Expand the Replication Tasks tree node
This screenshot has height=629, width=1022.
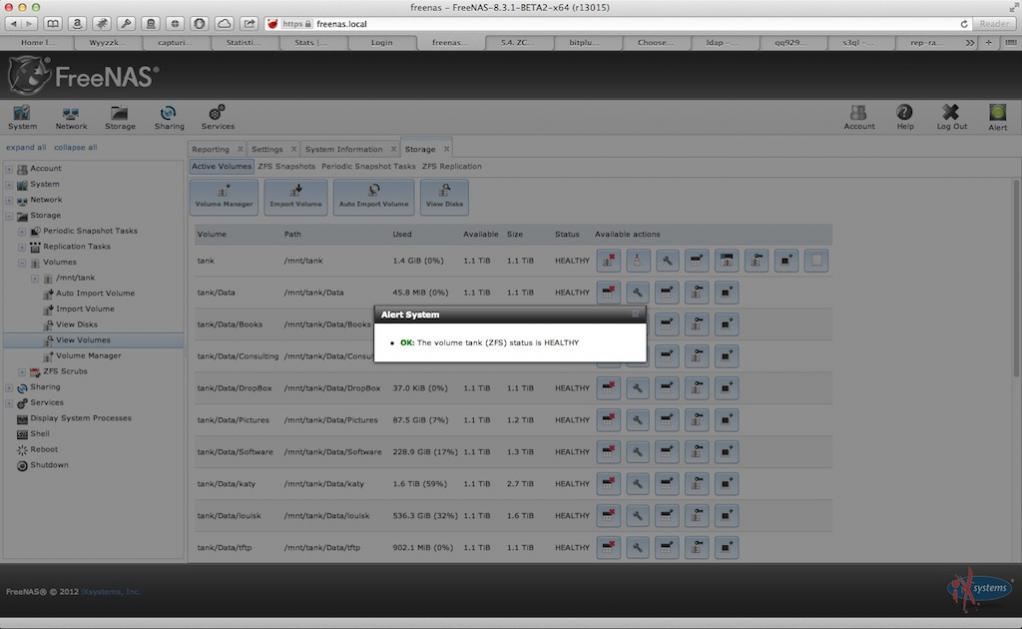(22, 247)
